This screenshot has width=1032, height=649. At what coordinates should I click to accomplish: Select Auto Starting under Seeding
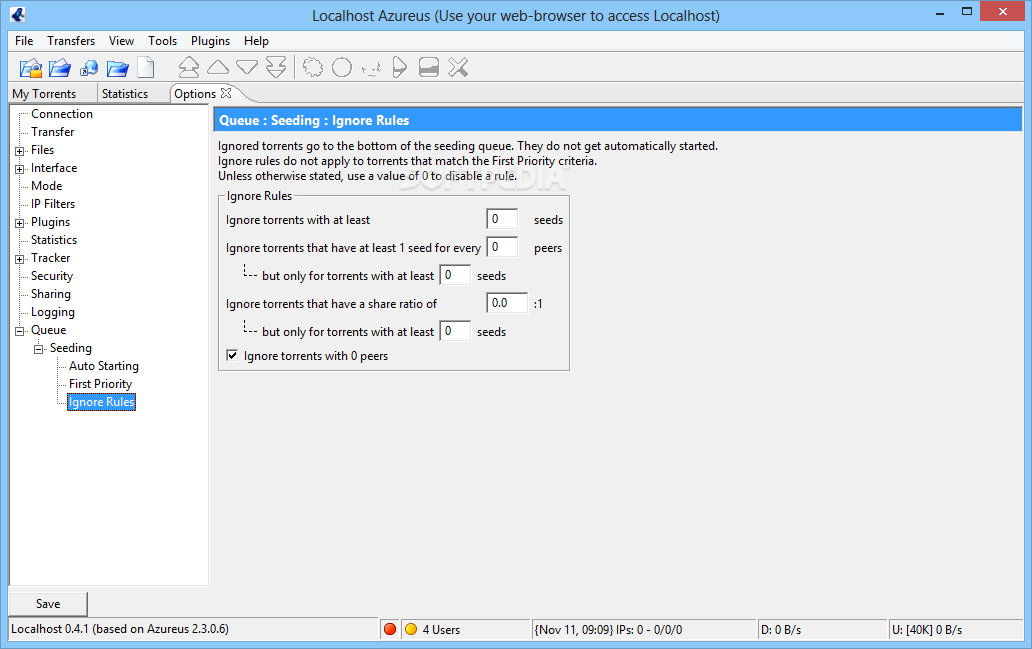[x=104, y=366]
